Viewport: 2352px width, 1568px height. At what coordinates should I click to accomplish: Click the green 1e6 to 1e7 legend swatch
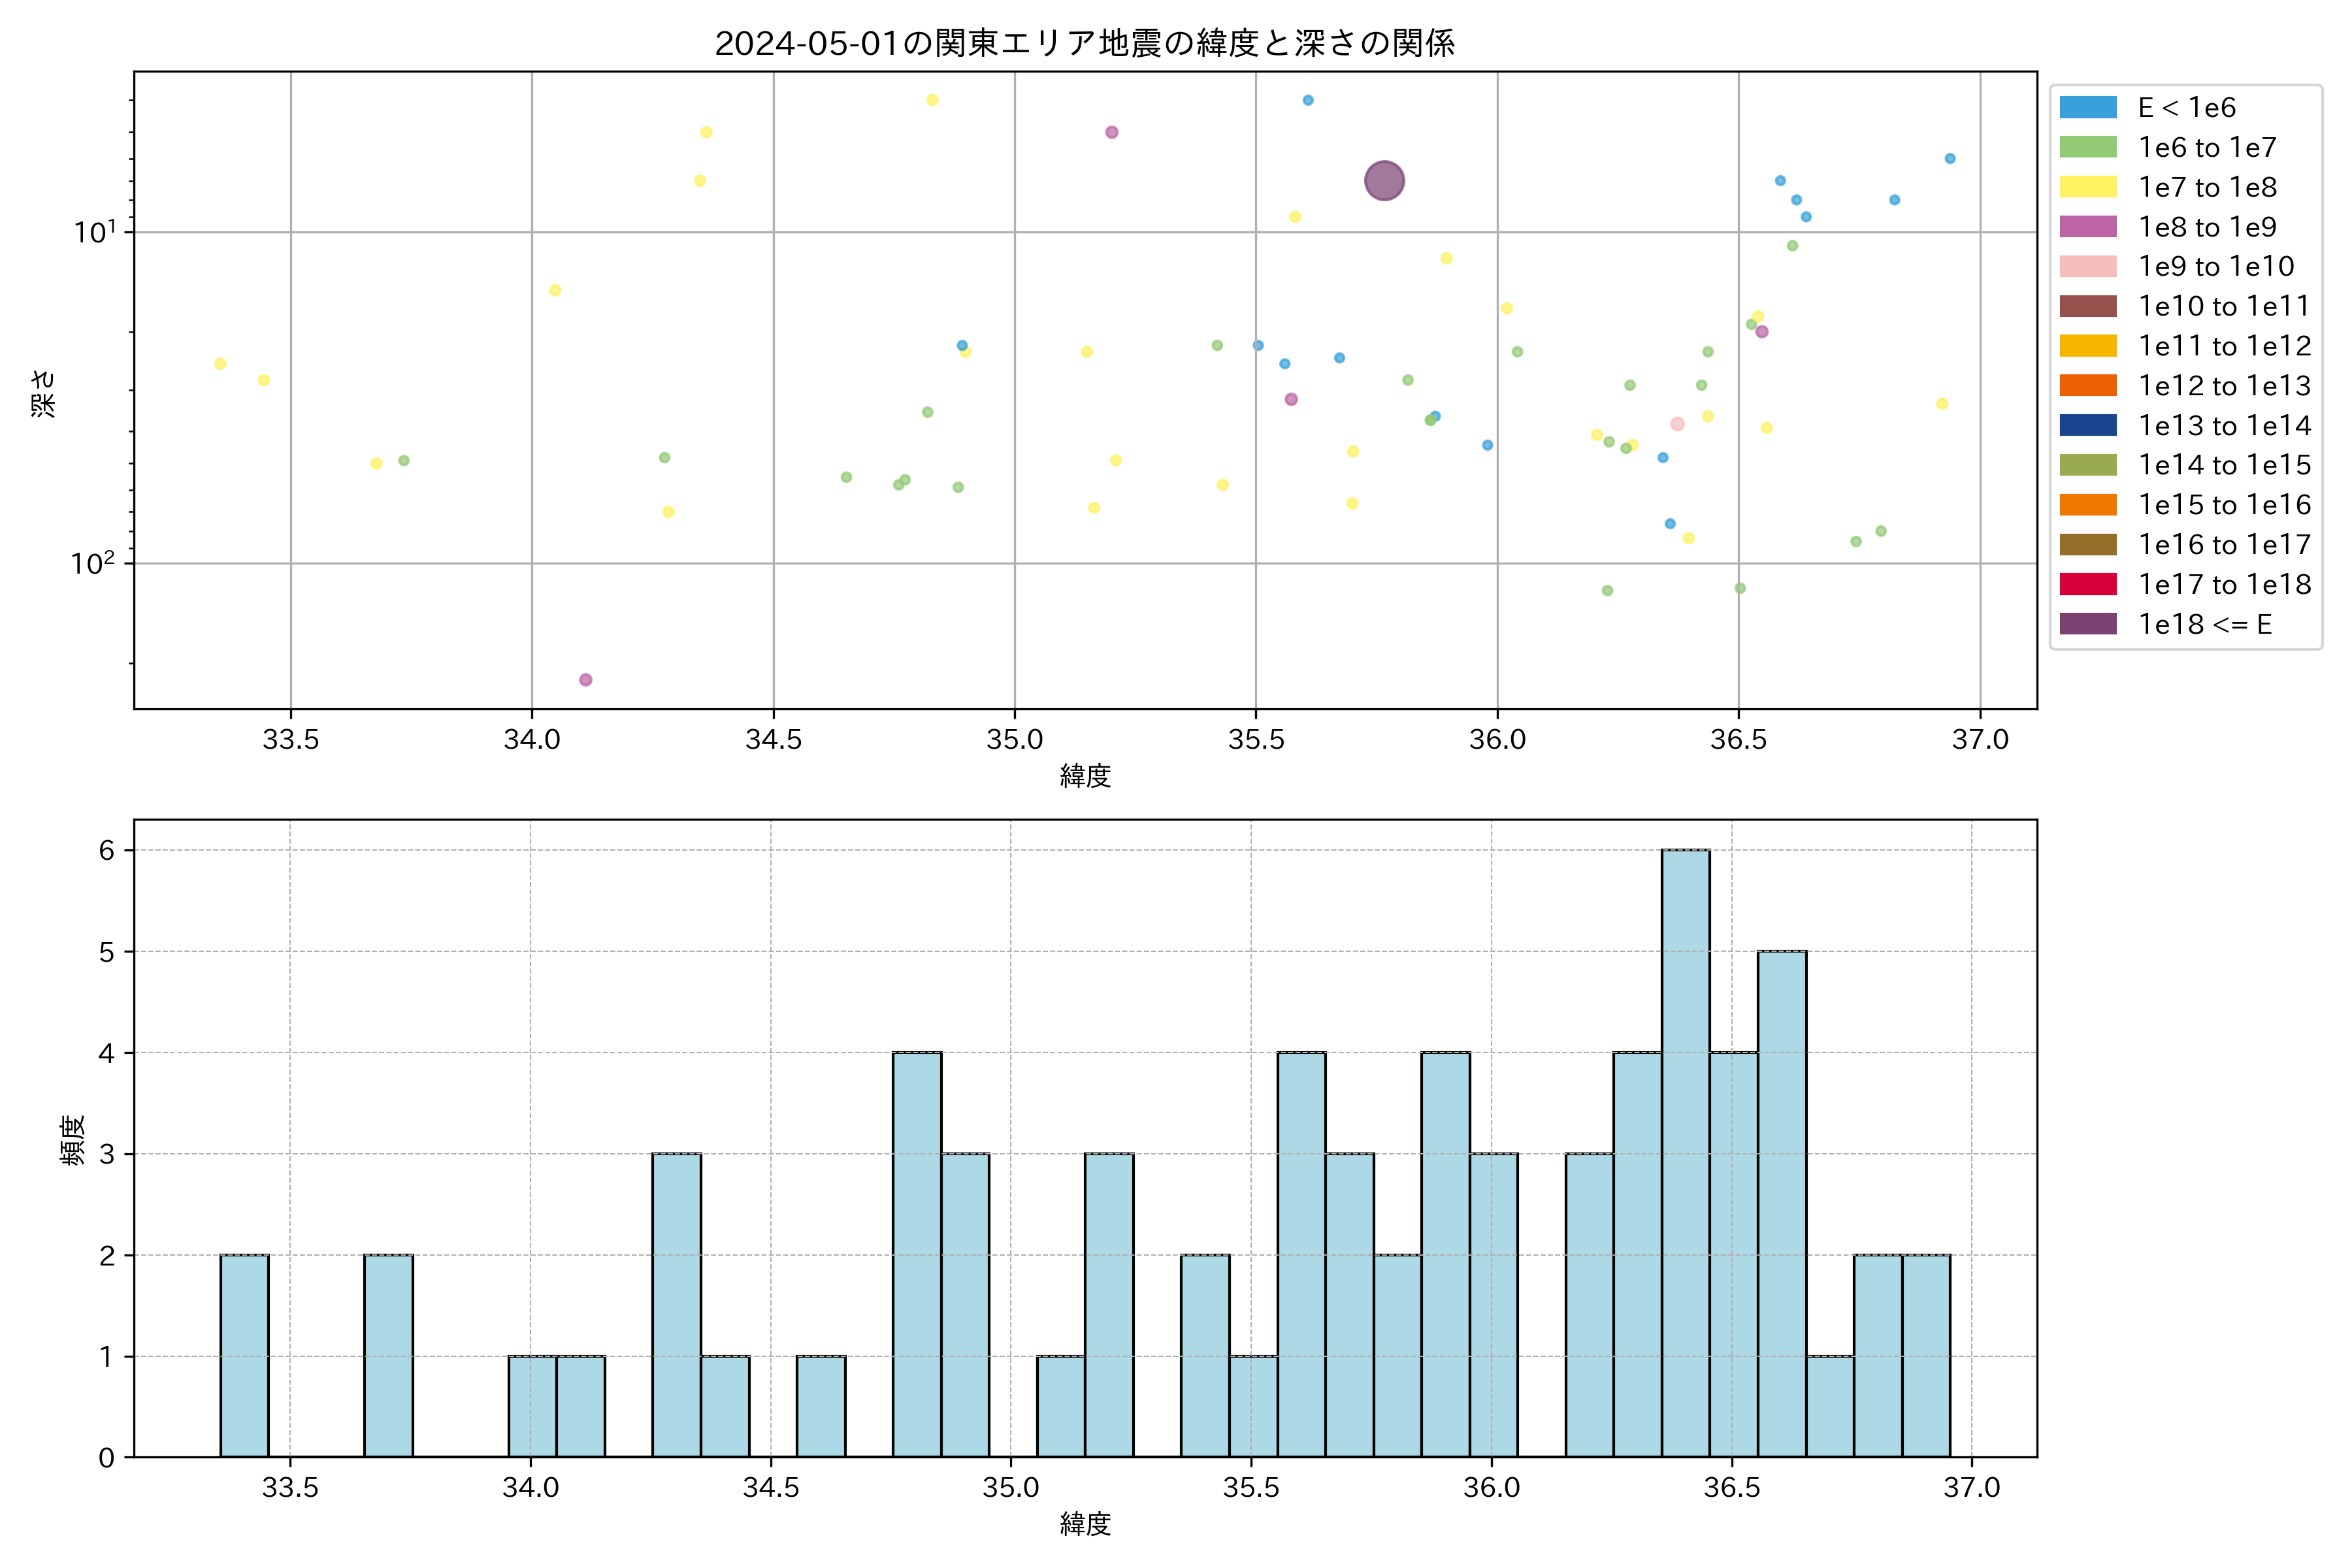[2087, 147]
